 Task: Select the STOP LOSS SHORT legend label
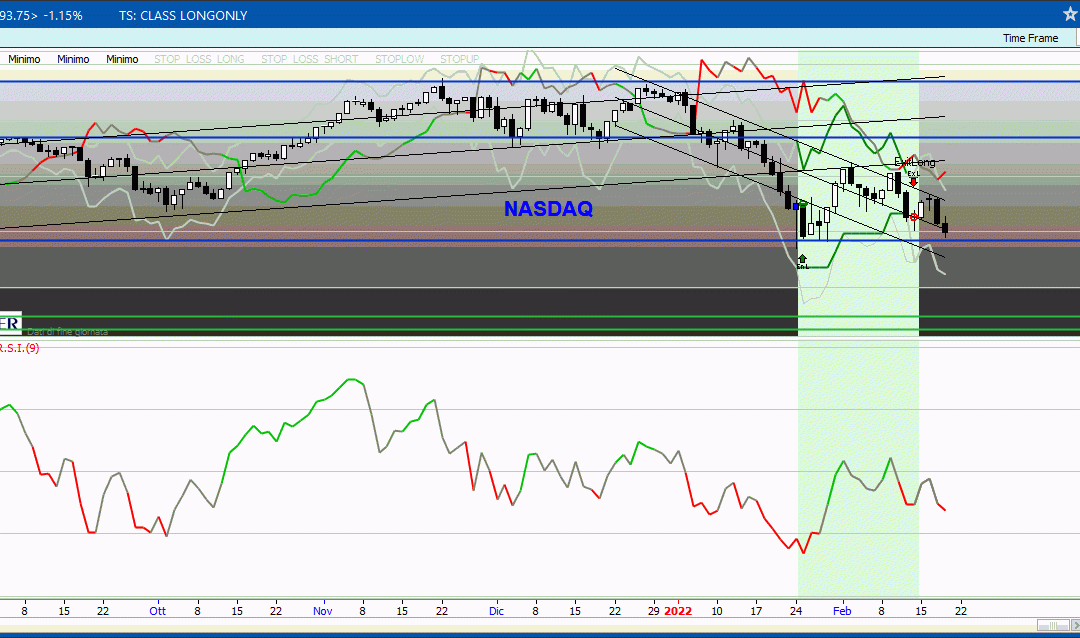tap(309, 59)
